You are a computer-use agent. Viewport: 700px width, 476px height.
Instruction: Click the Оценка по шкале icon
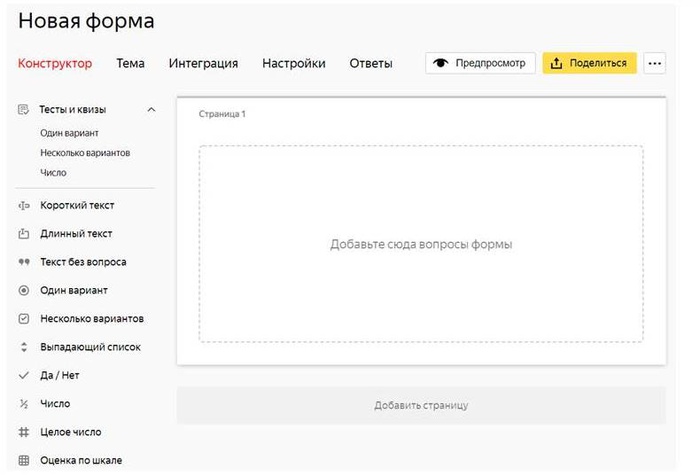(x=23, y=461)
